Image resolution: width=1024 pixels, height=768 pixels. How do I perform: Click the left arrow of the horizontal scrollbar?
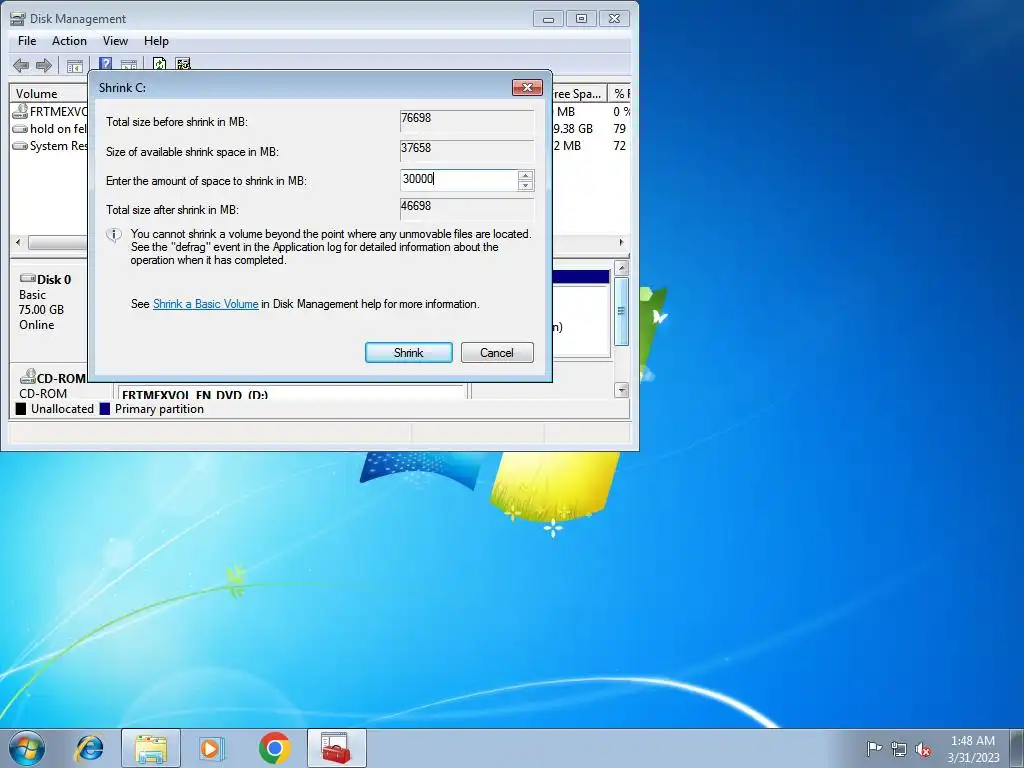click(x=18, y=242)
